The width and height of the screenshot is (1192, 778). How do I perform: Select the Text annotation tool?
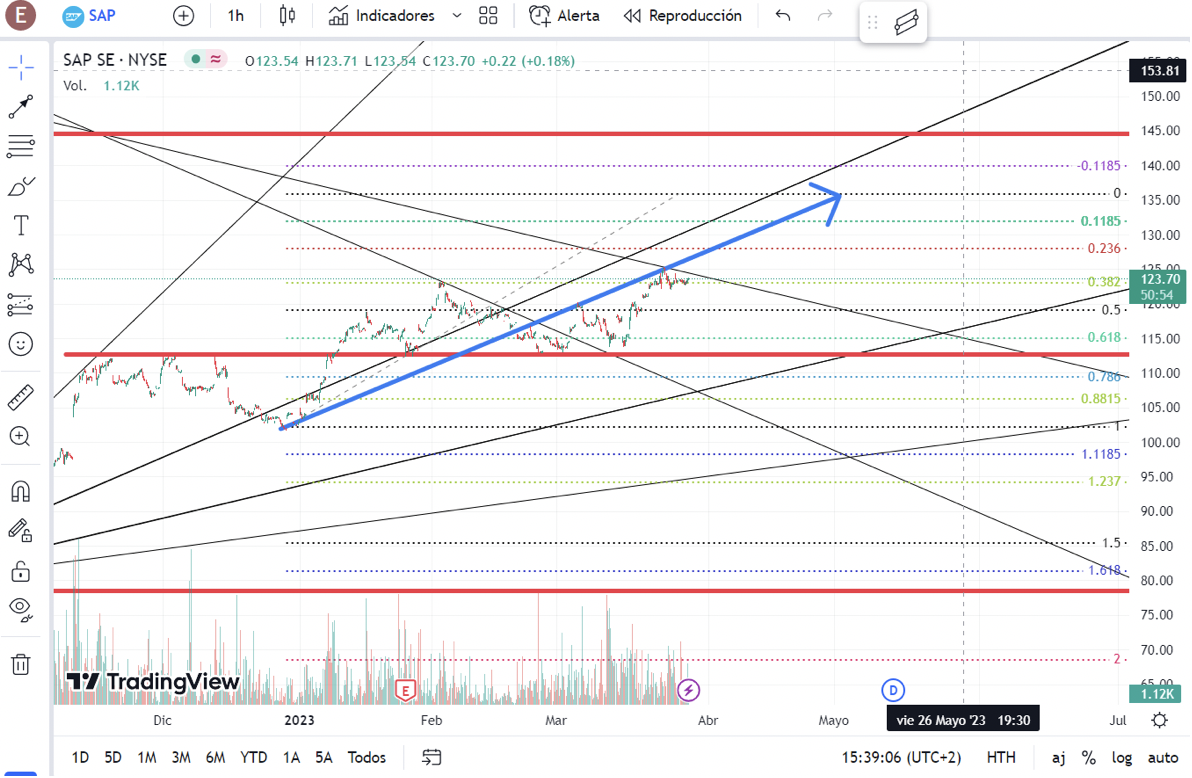click(21, 225)
